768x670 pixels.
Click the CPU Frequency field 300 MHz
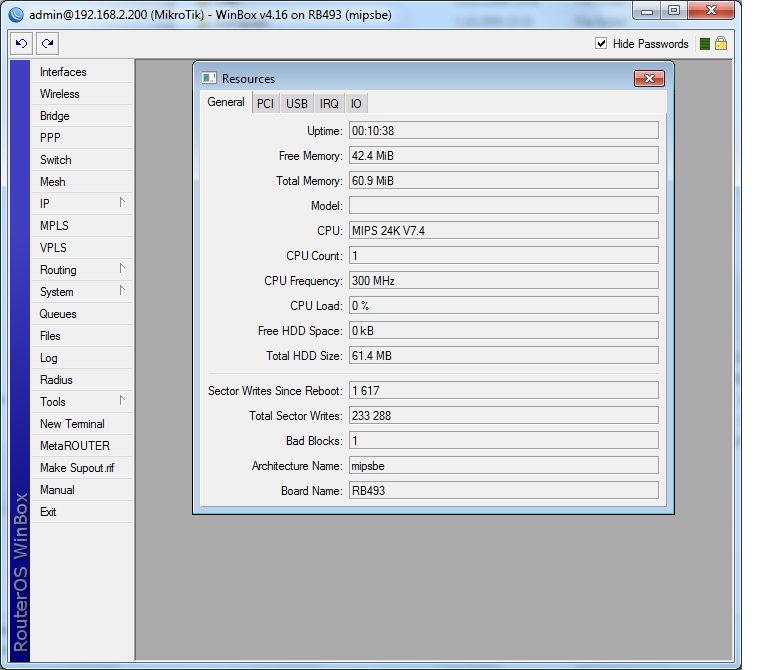[x=504, y=281]
